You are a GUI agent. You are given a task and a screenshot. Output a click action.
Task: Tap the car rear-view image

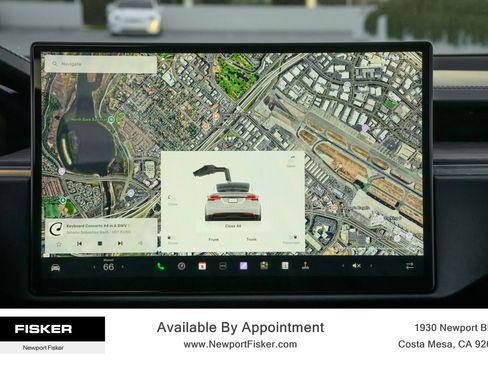click(x=233, y=201)
